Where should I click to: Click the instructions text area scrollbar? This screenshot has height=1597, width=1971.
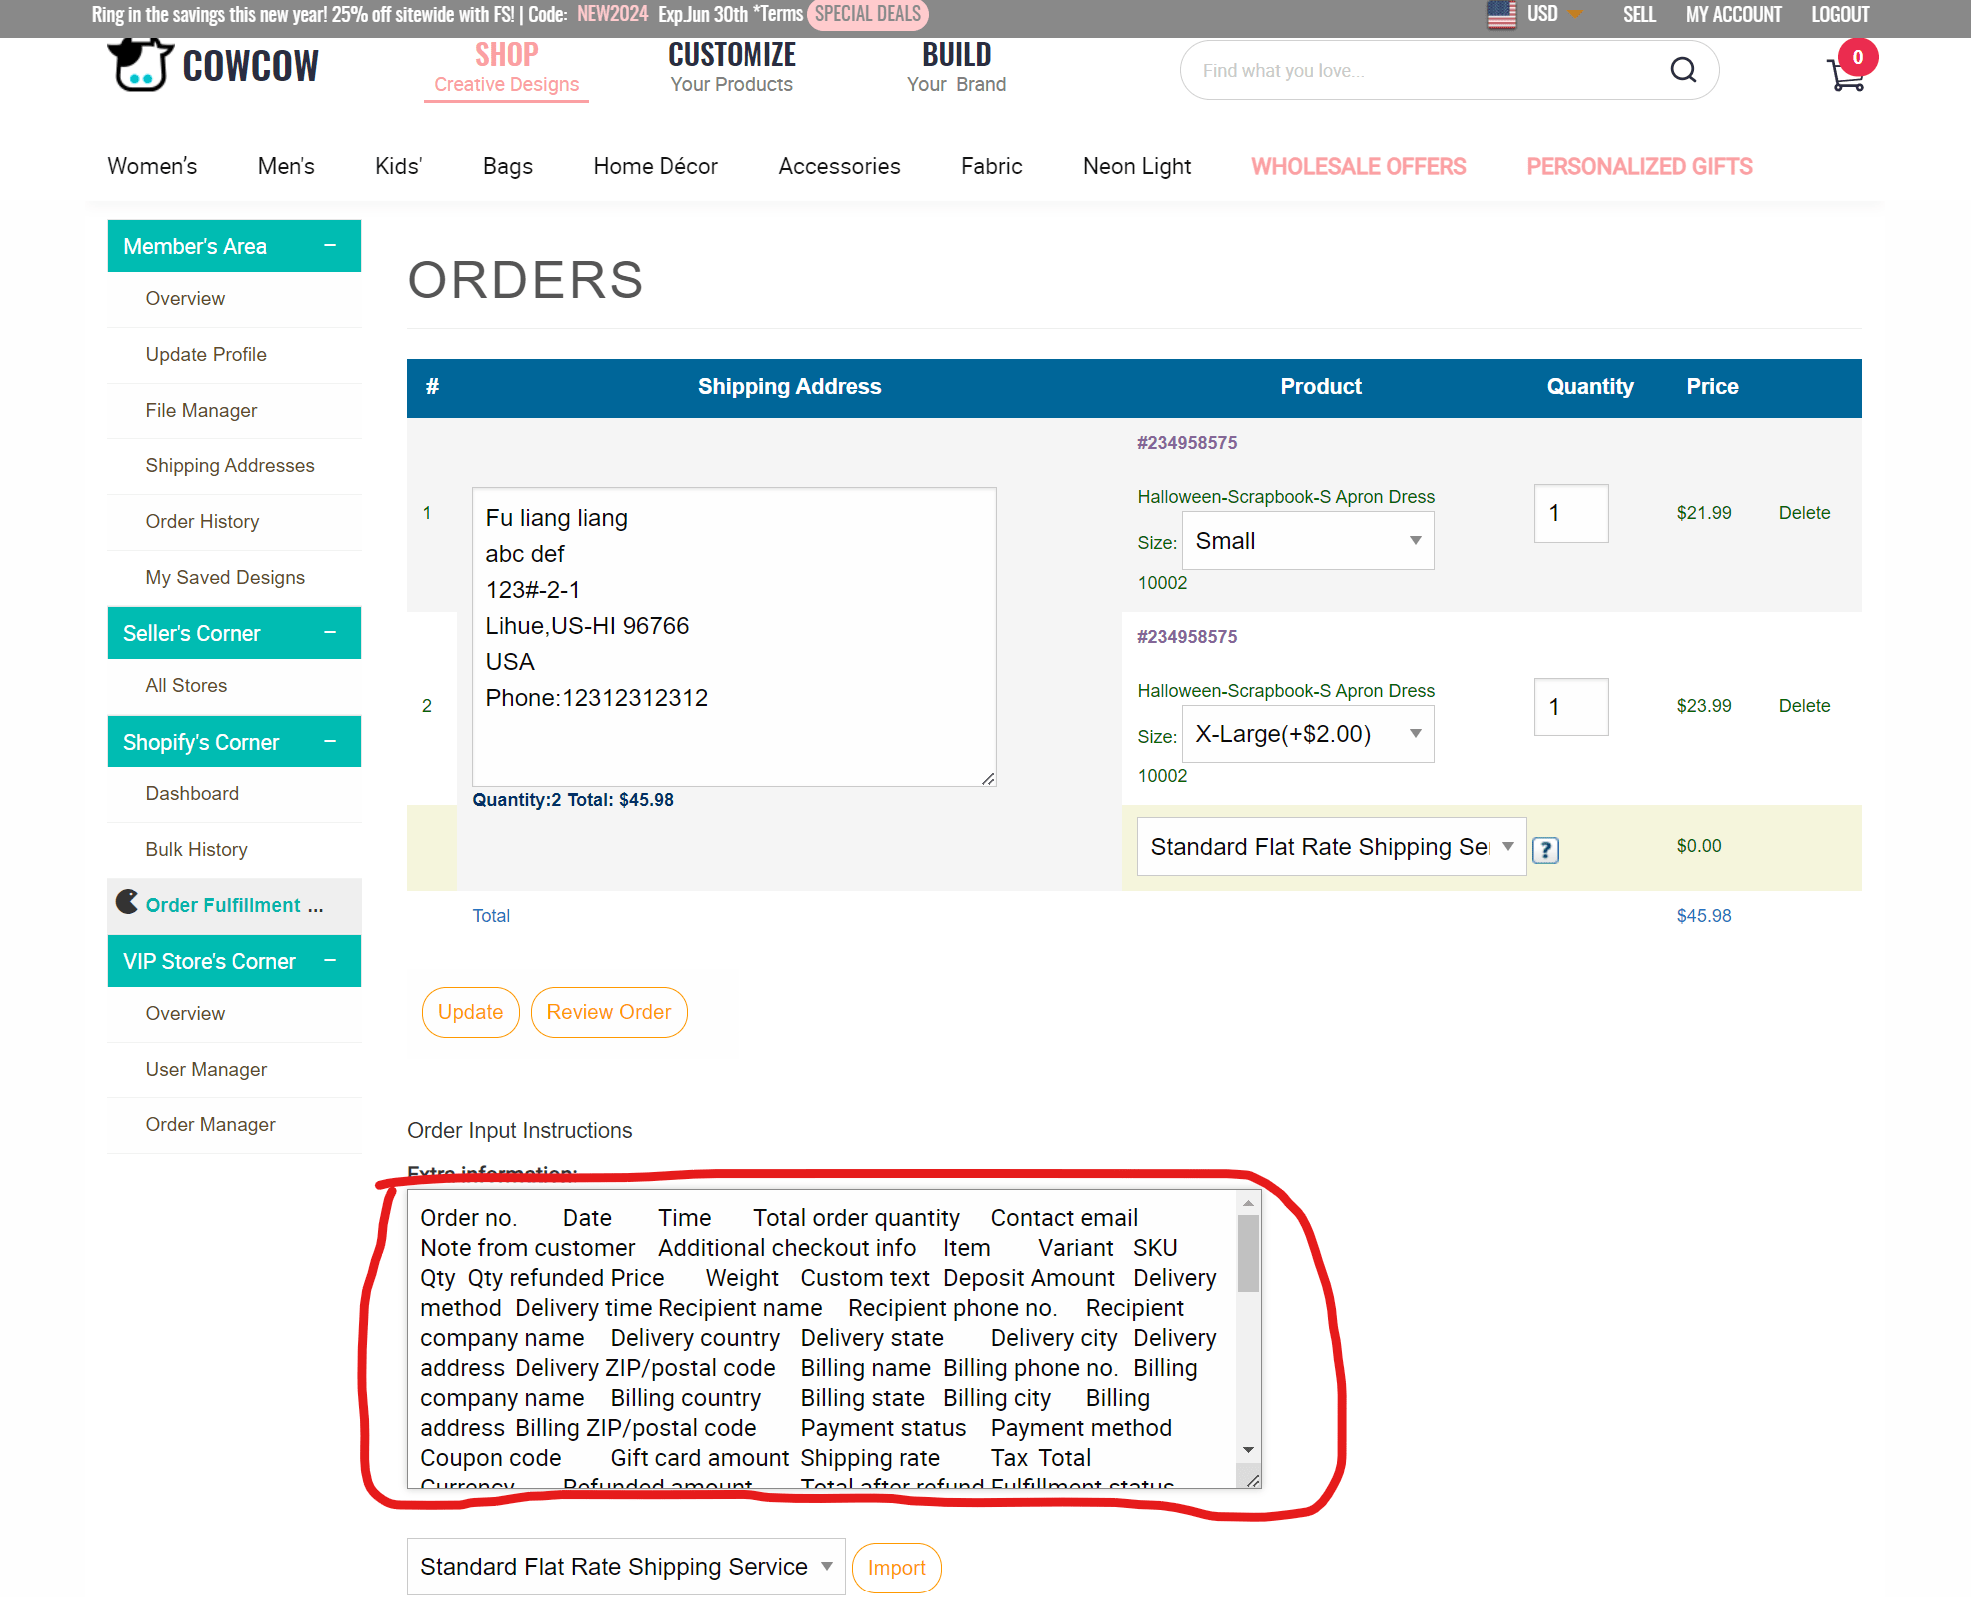click(x=1248, y=1254)
